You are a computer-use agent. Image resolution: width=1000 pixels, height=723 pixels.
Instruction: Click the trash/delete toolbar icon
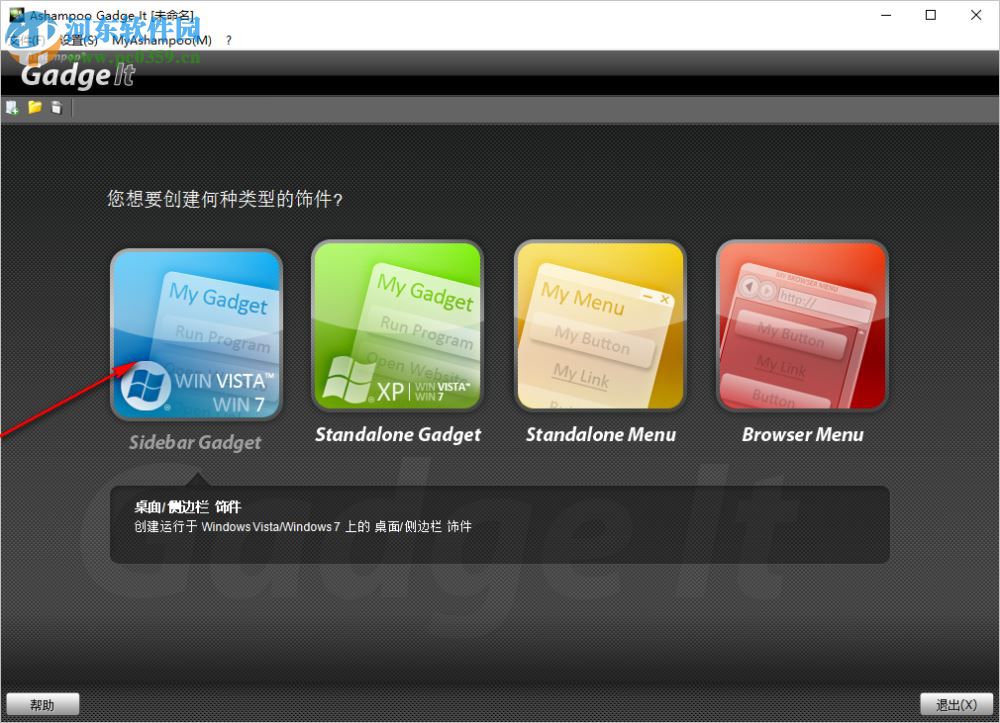[x=57, y=107]
